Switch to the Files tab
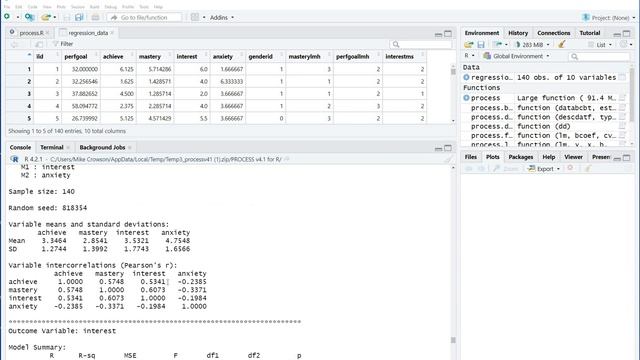The image size is (640, 360). [471, 157]
